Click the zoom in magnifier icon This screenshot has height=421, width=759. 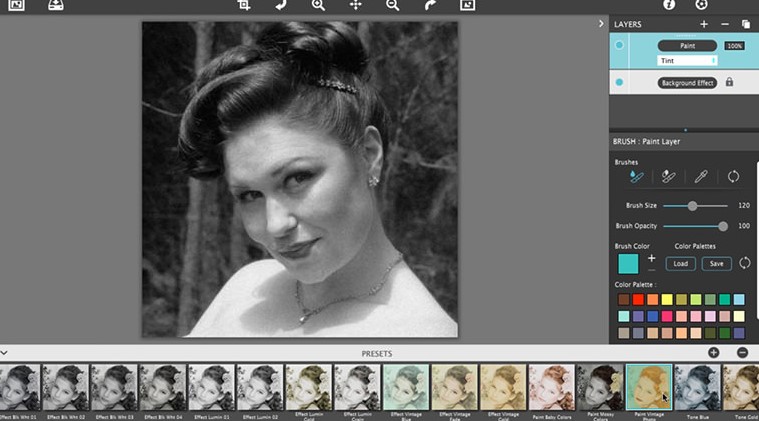point(318,5)
